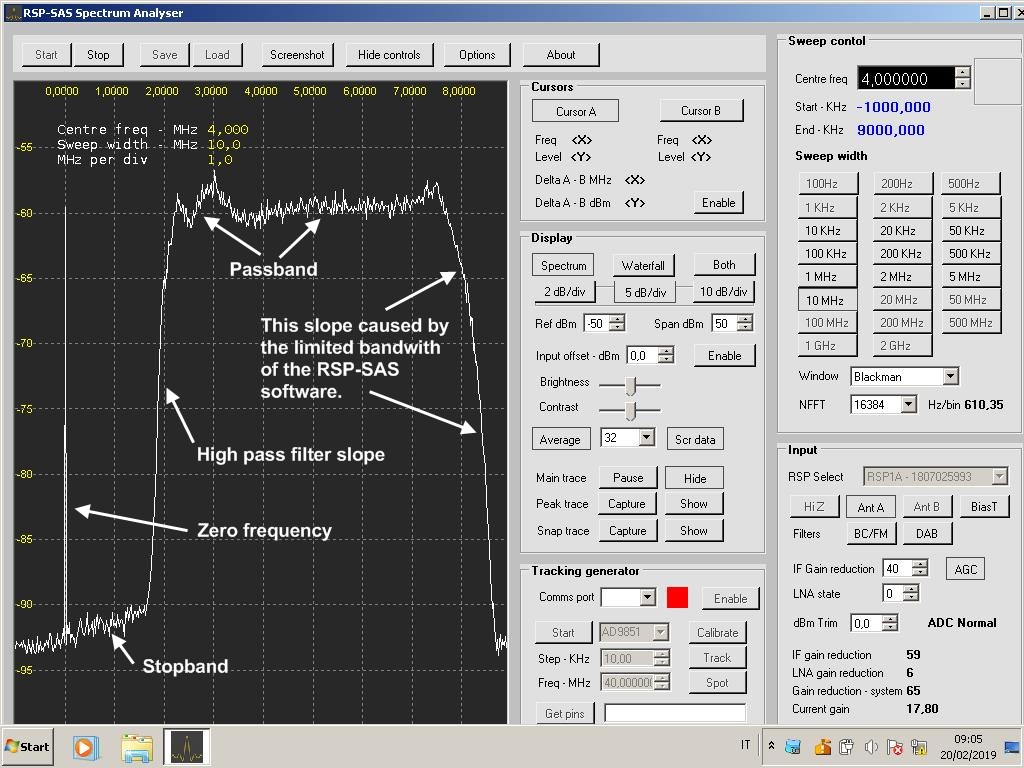Click the Load button
Viewport: 1024px width, 768px height.
coord(217,55)
